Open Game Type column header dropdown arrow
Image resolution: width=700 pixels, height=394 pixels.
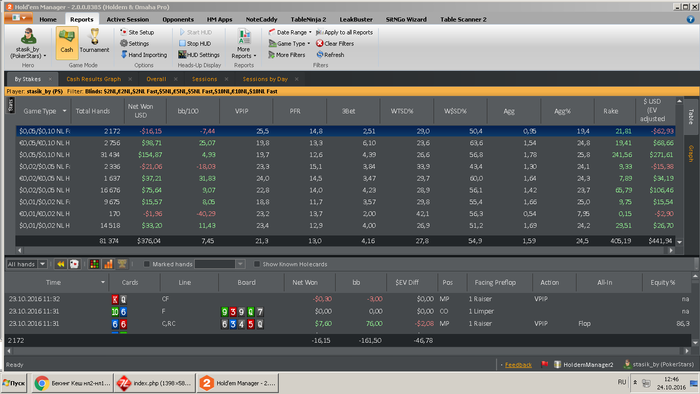click(64, 111)
